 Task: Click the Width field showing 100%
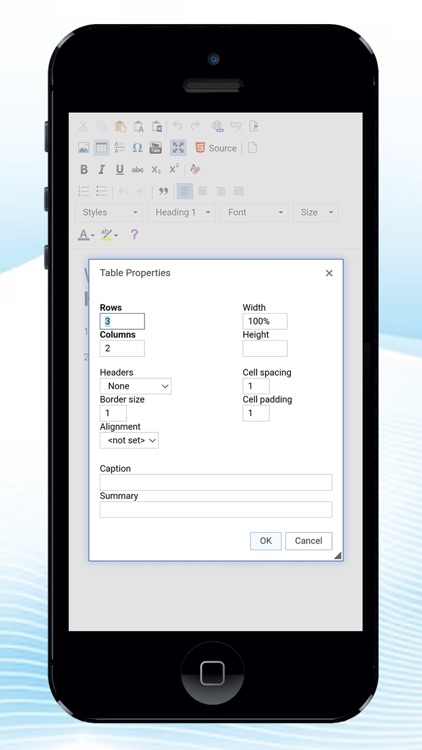point(265,321)
